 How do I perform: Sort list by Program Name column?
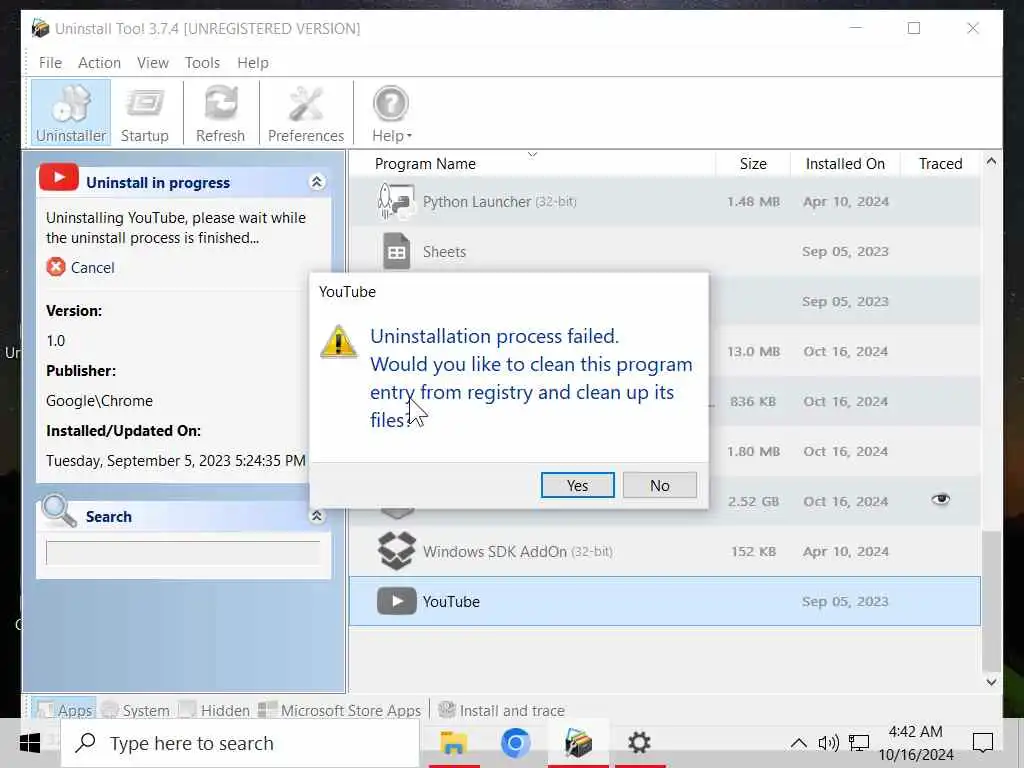(425, 164)
